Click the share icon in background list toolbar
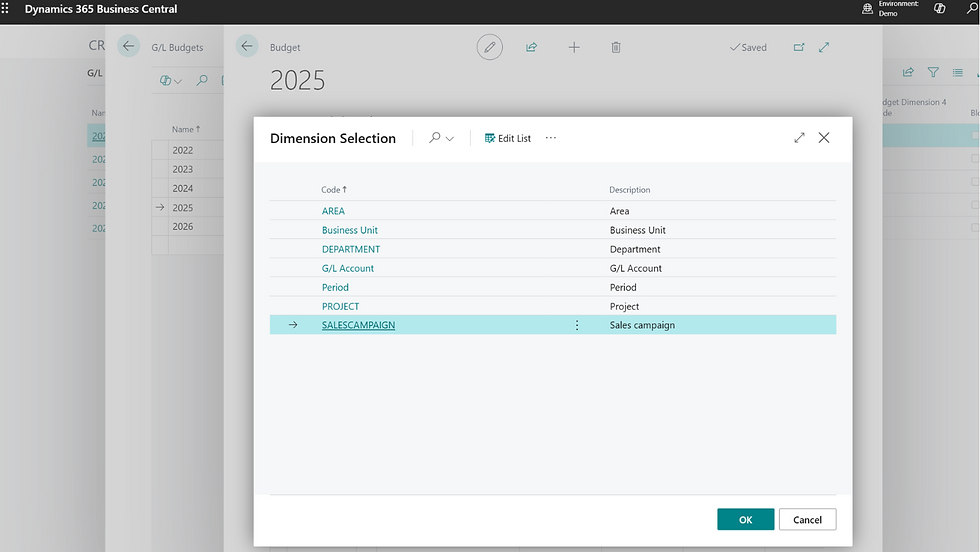 click(908, 73)
